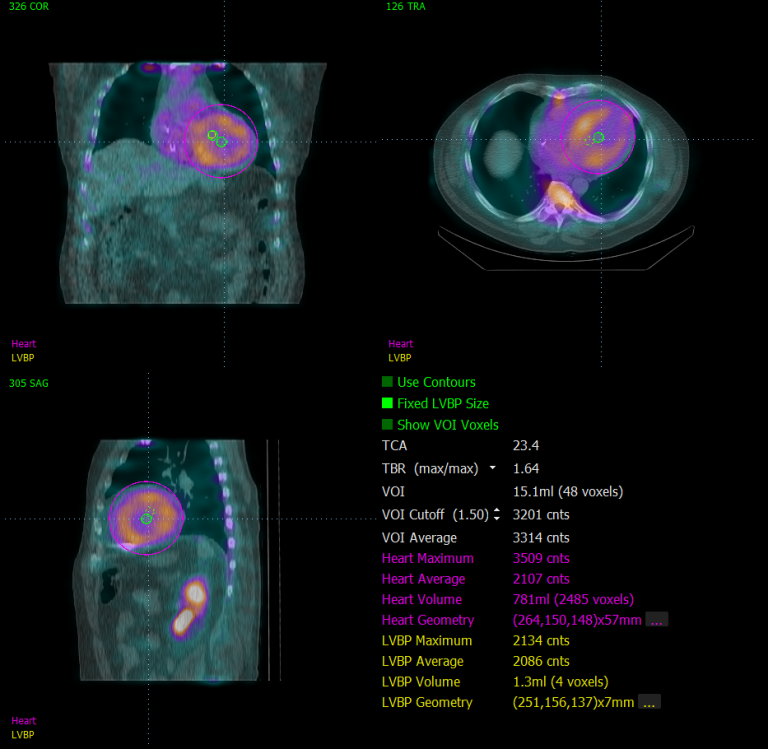Toggle the Fixed LVBP Size checkbox
The image size is (768, 749).
pos(387,403)
